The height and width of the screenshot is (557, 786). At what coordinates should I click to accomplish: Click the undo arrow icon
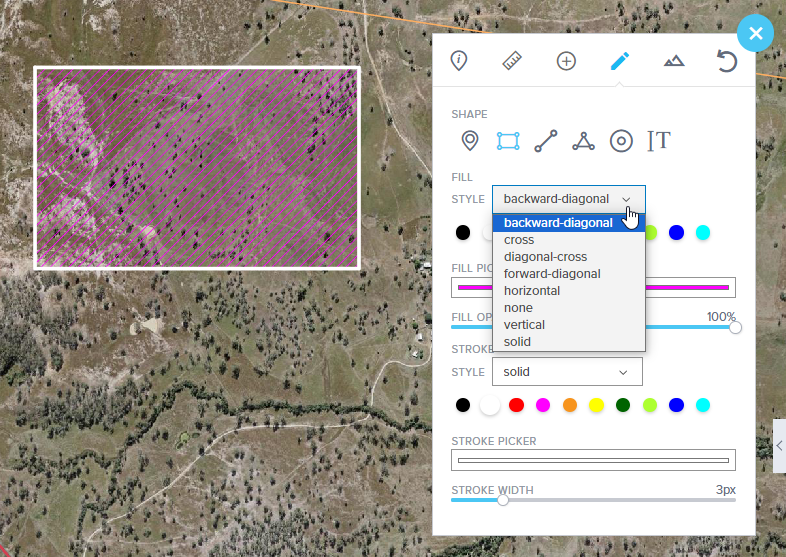click(727, 61)
